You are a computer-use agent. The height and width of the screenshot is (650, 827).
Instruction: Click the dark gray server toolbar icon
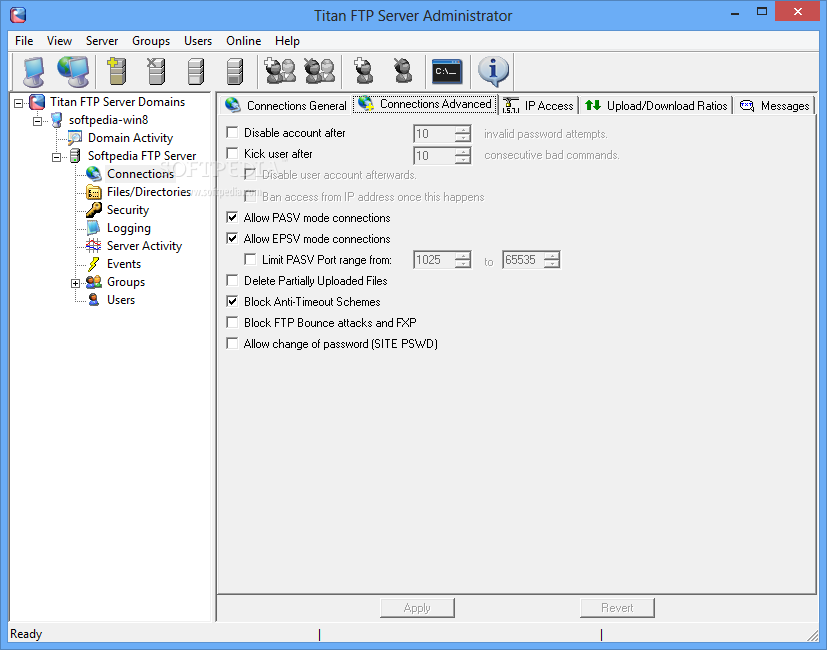[235, 71]
